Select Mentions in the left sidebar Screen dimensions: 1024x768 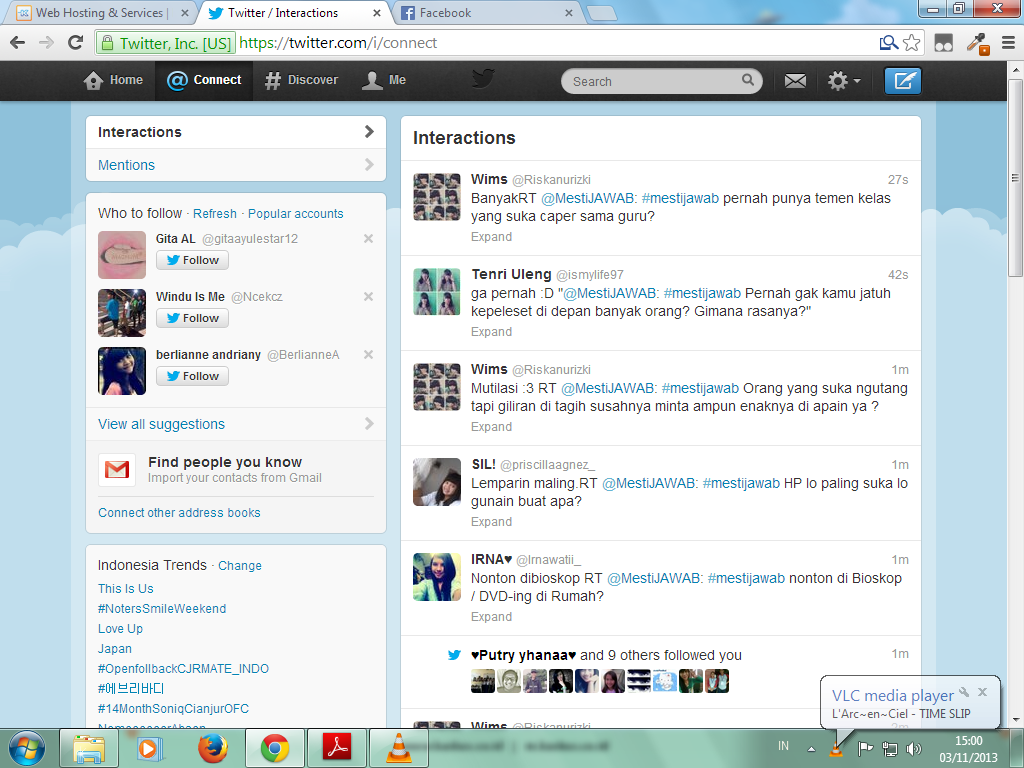coord(236,165)
